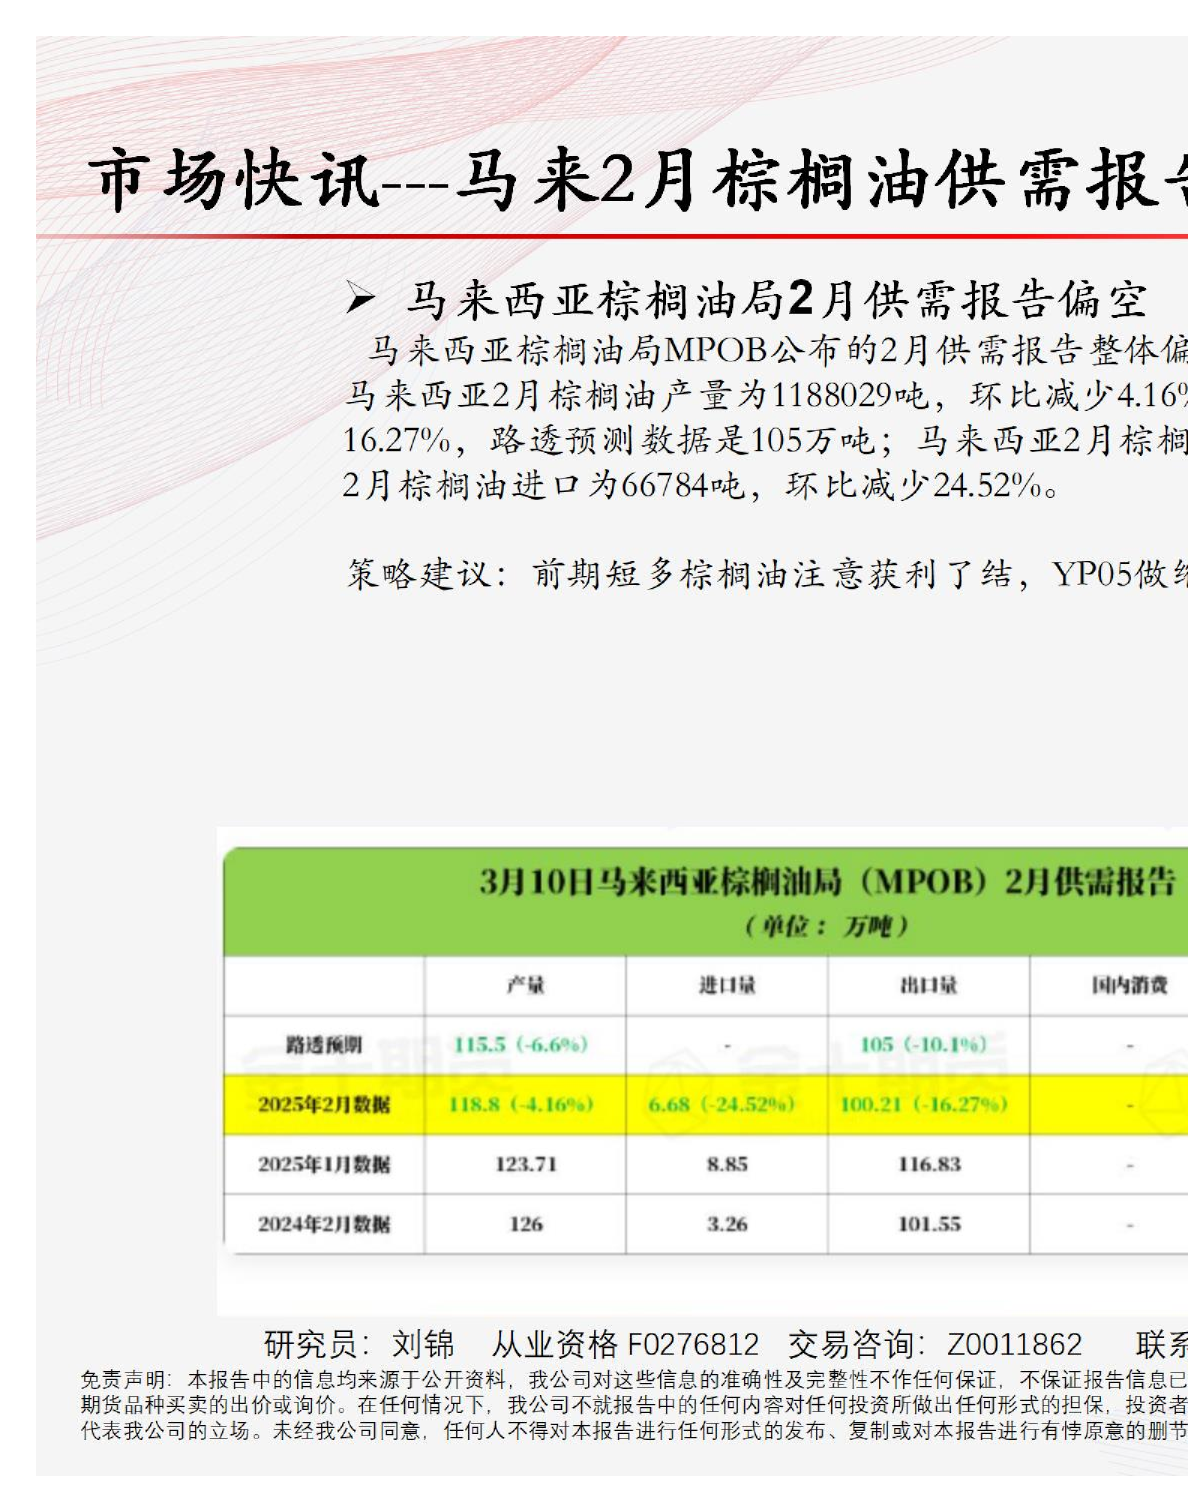Click the '路透预期' row label

coord(323,1045)
